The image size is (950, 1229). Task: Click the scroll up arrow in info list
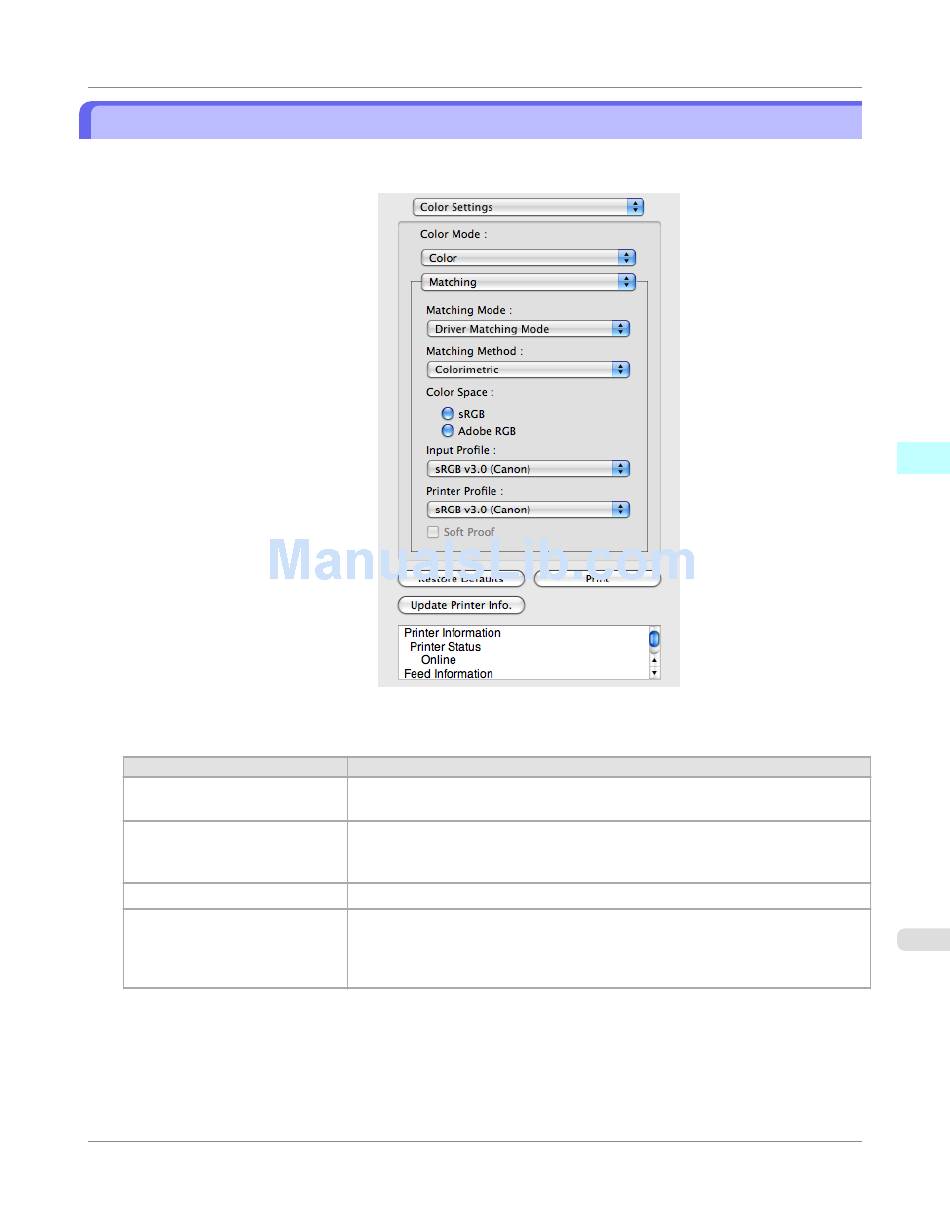(x=654, y=660)
